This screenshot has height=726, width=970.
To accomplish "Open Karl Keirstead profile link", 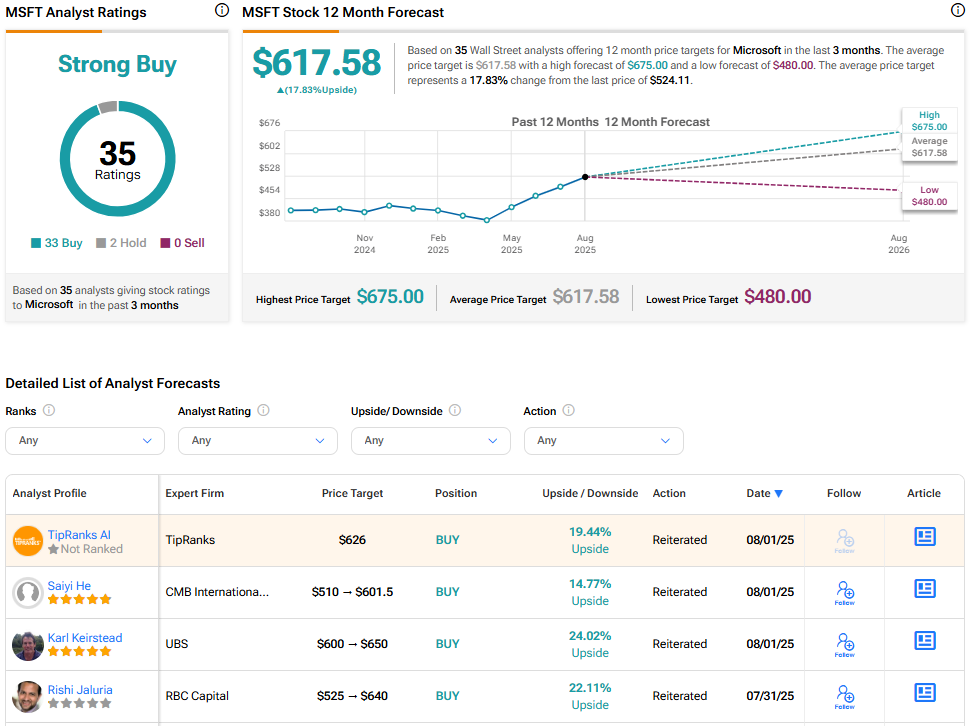I will click(86, 638).
